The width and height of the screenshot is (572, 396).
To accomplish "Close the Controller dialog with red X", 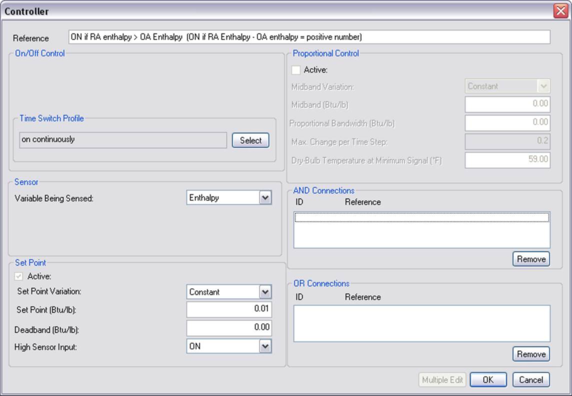I will click(x=561, y=11).
